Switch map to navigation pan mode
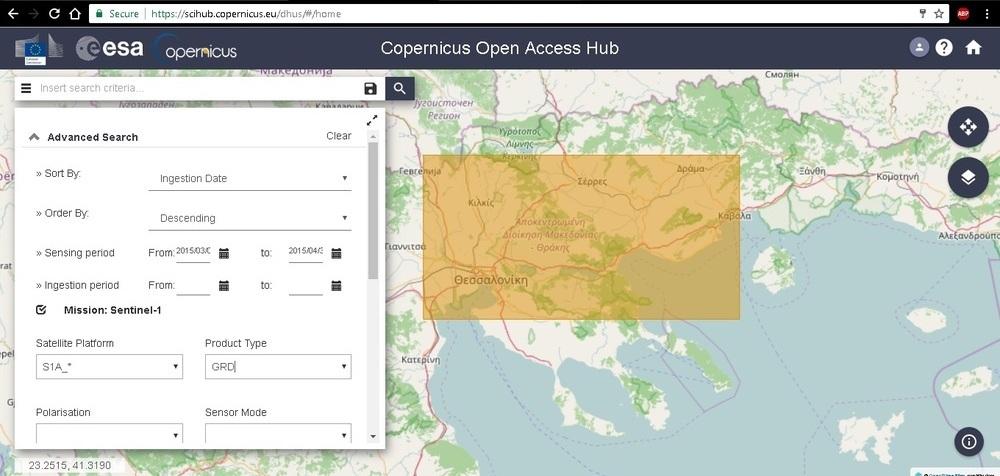1000x476 pixels. pyautogui.click(x=968, y=127)
